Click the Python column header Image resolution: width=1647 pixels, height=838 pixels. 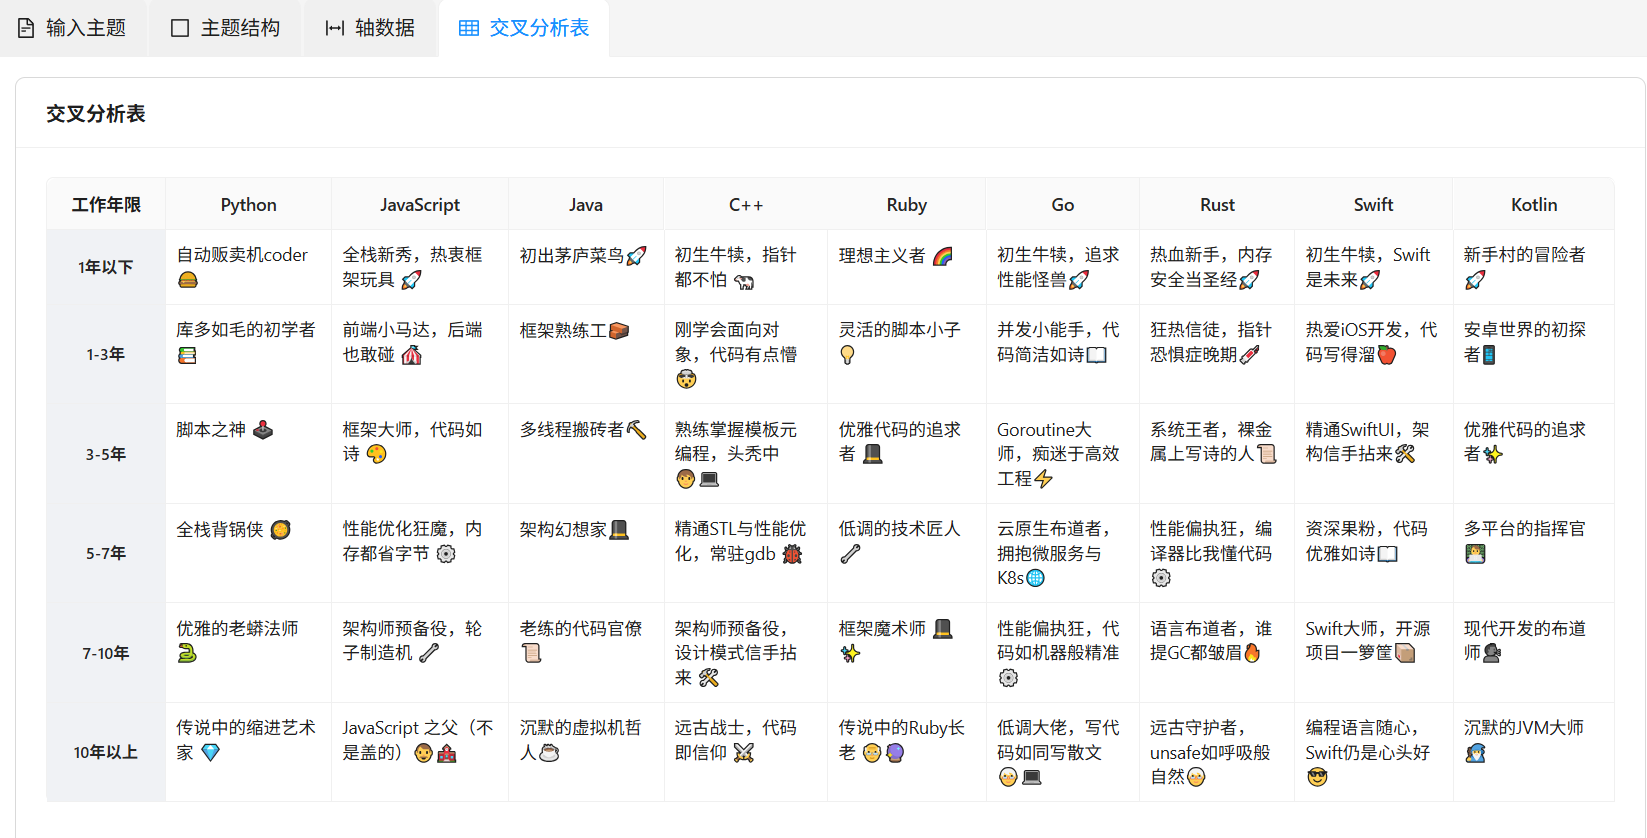pyautogui.click(x=248, y=205)
